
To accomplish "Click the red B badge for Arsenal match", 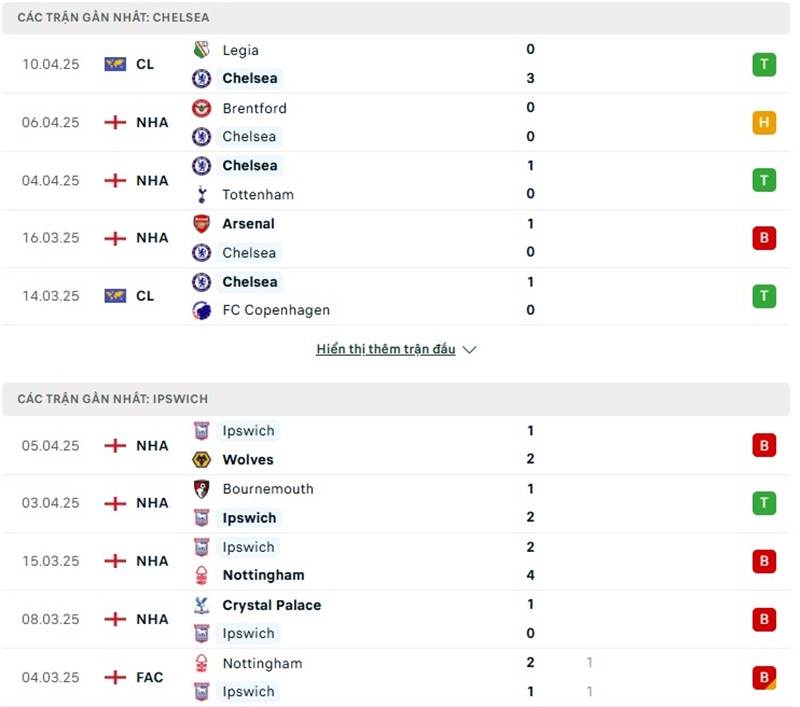I will point(764,239).
